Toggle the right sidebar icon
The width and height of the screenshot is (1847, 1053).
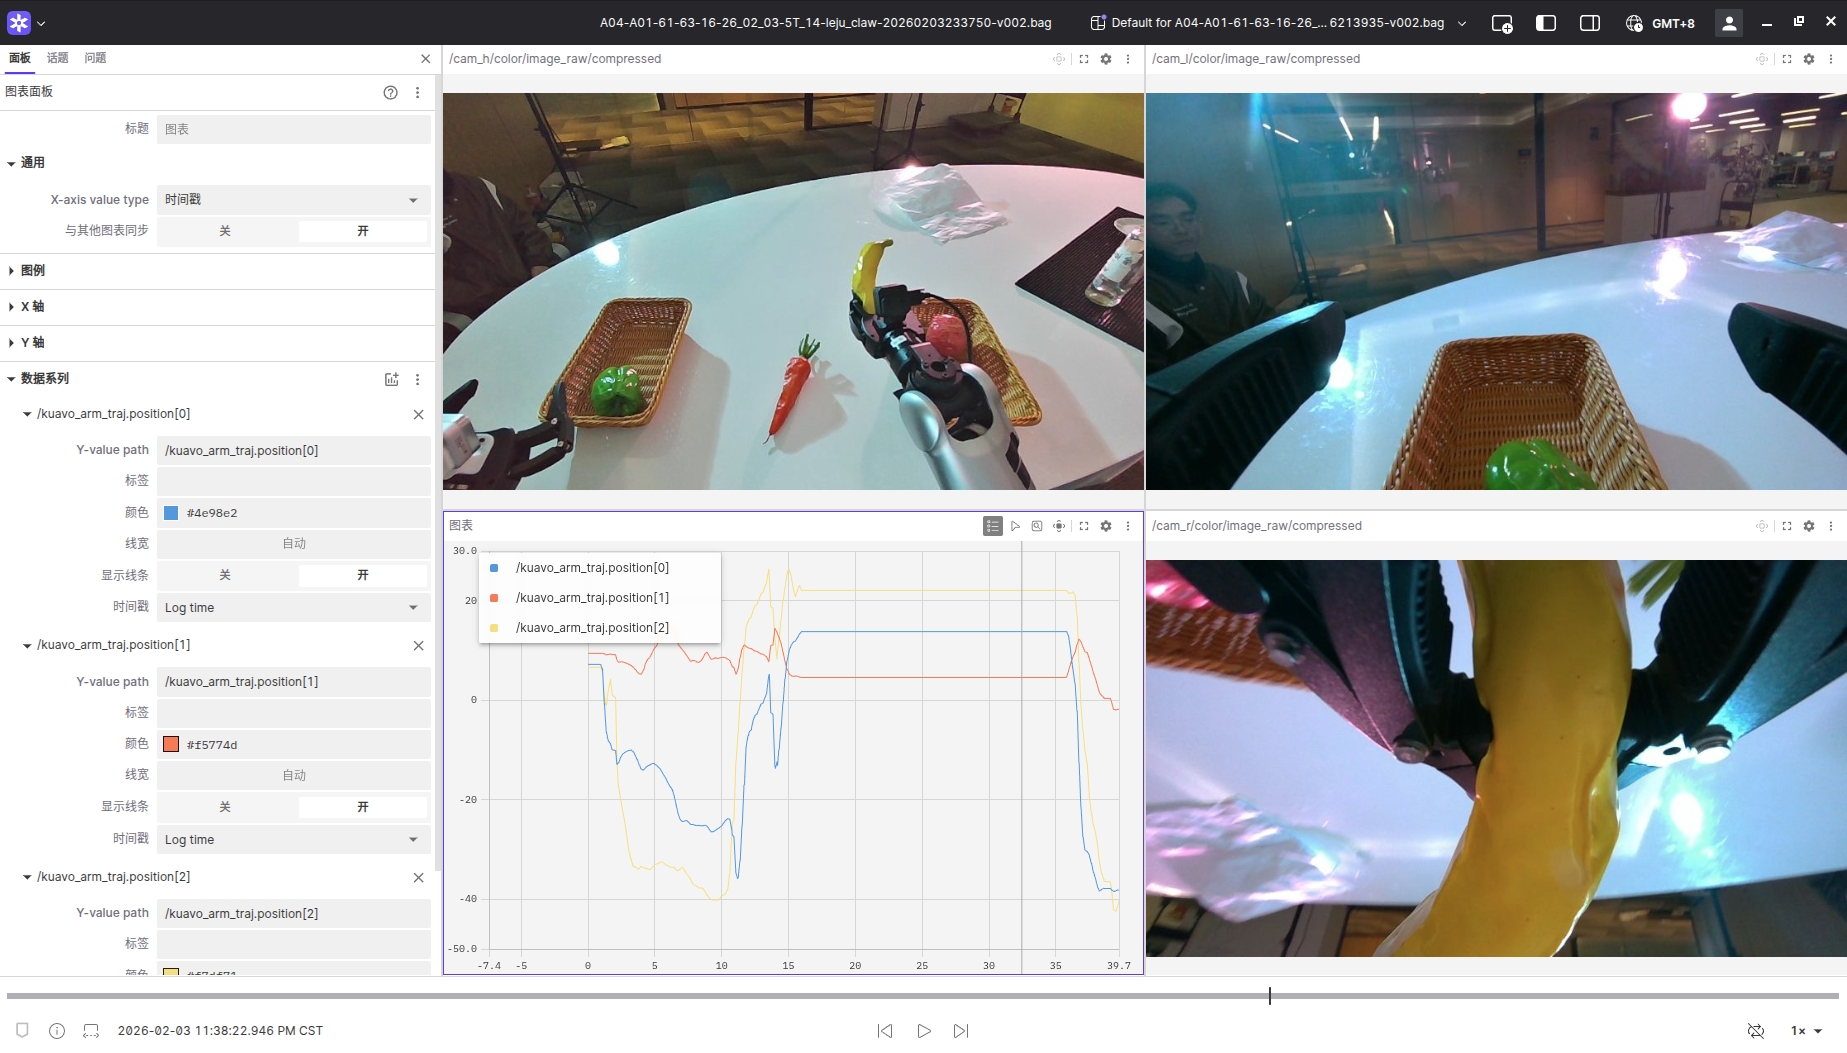coord(1589,23)
